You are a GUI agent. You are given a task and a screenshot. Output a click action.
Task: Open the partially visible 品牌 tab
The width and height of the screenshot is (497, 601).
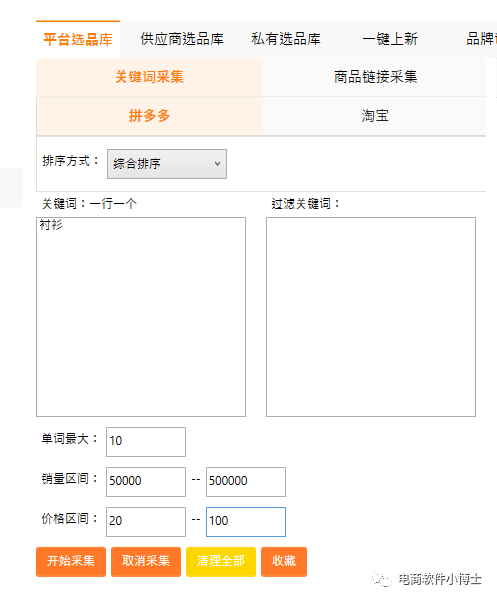click(481, 39)
